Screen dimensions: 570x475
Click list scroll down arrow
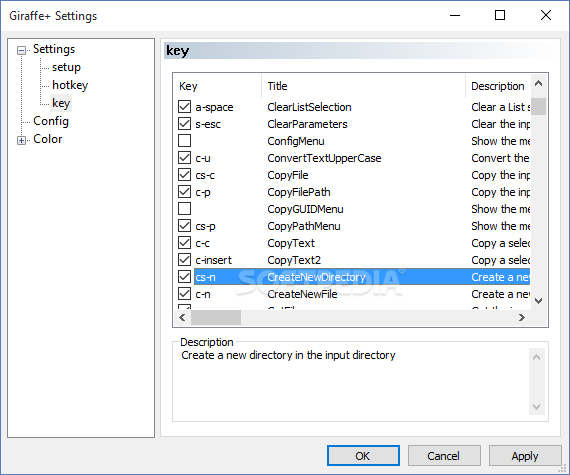(x=538, y=301)
